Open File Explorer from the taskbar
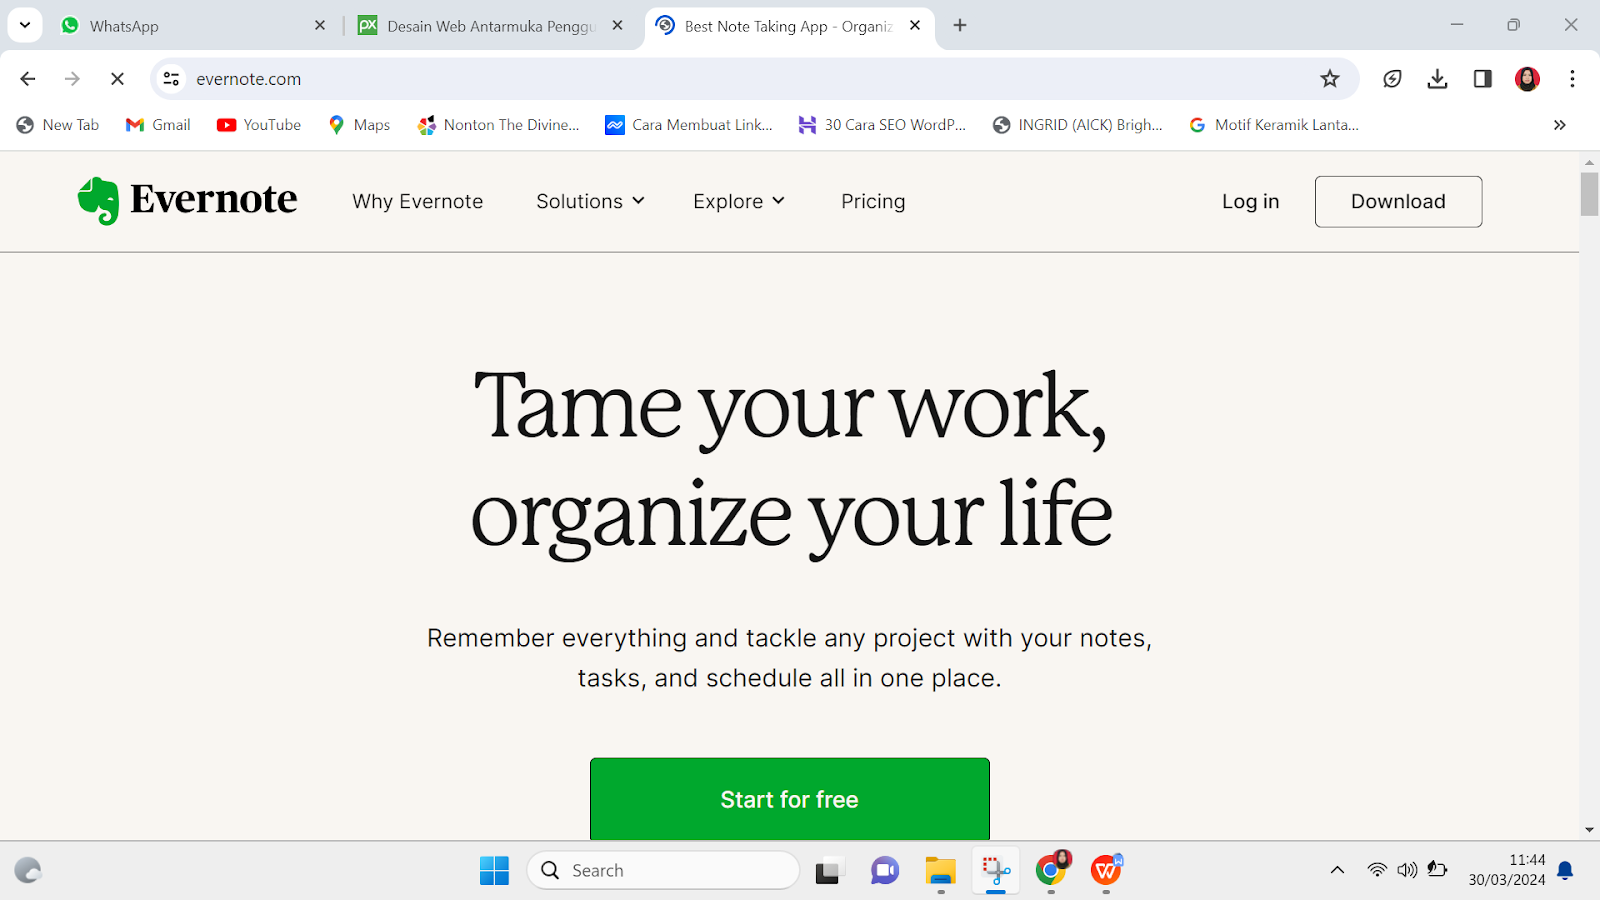The width and height of the screenshot is (1600, 900). tap(940, 871)
